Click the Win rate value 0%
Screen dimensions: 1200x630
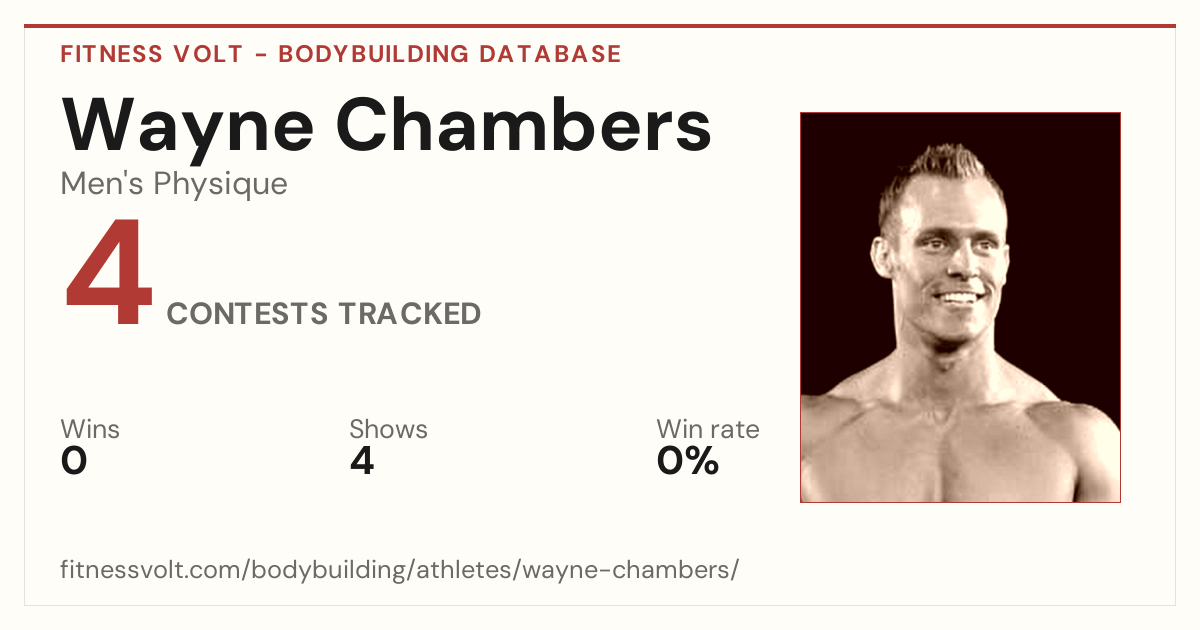688,461
